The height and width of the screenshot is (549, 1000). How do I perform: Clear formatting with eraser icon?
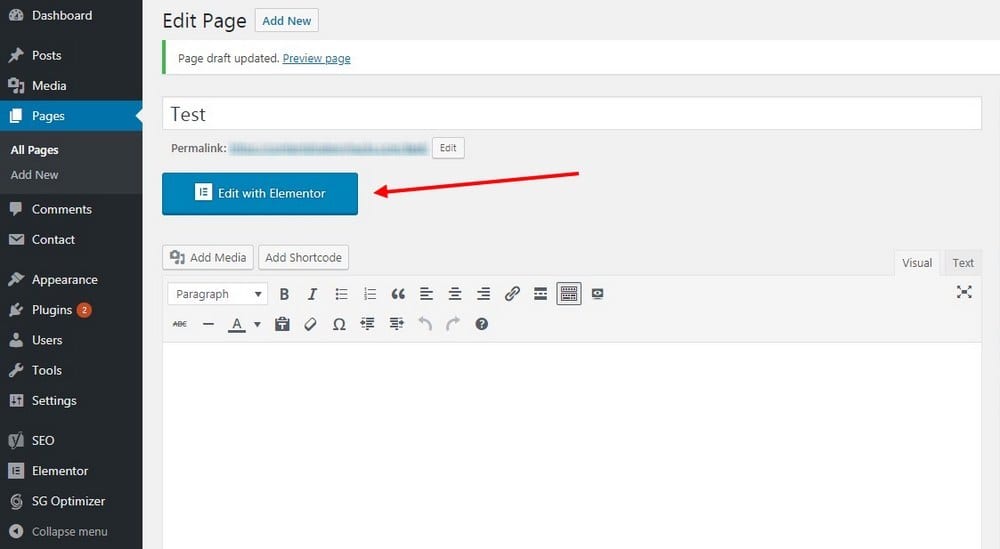coord(310,324)
